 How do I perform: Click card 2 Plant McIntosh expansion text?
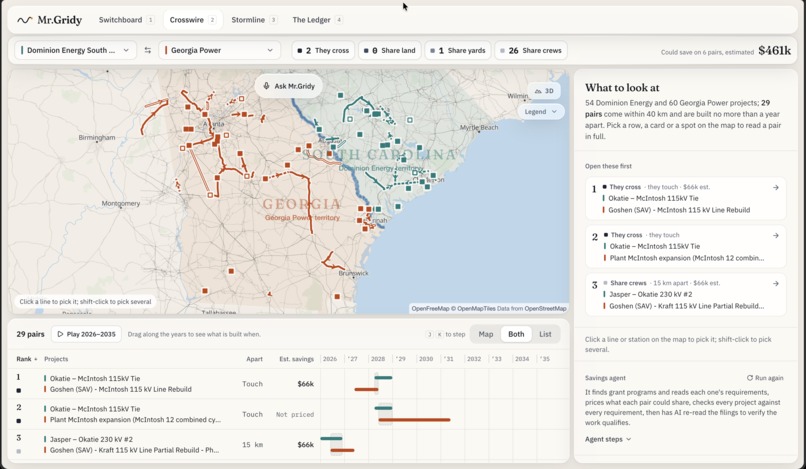point(687,258)
